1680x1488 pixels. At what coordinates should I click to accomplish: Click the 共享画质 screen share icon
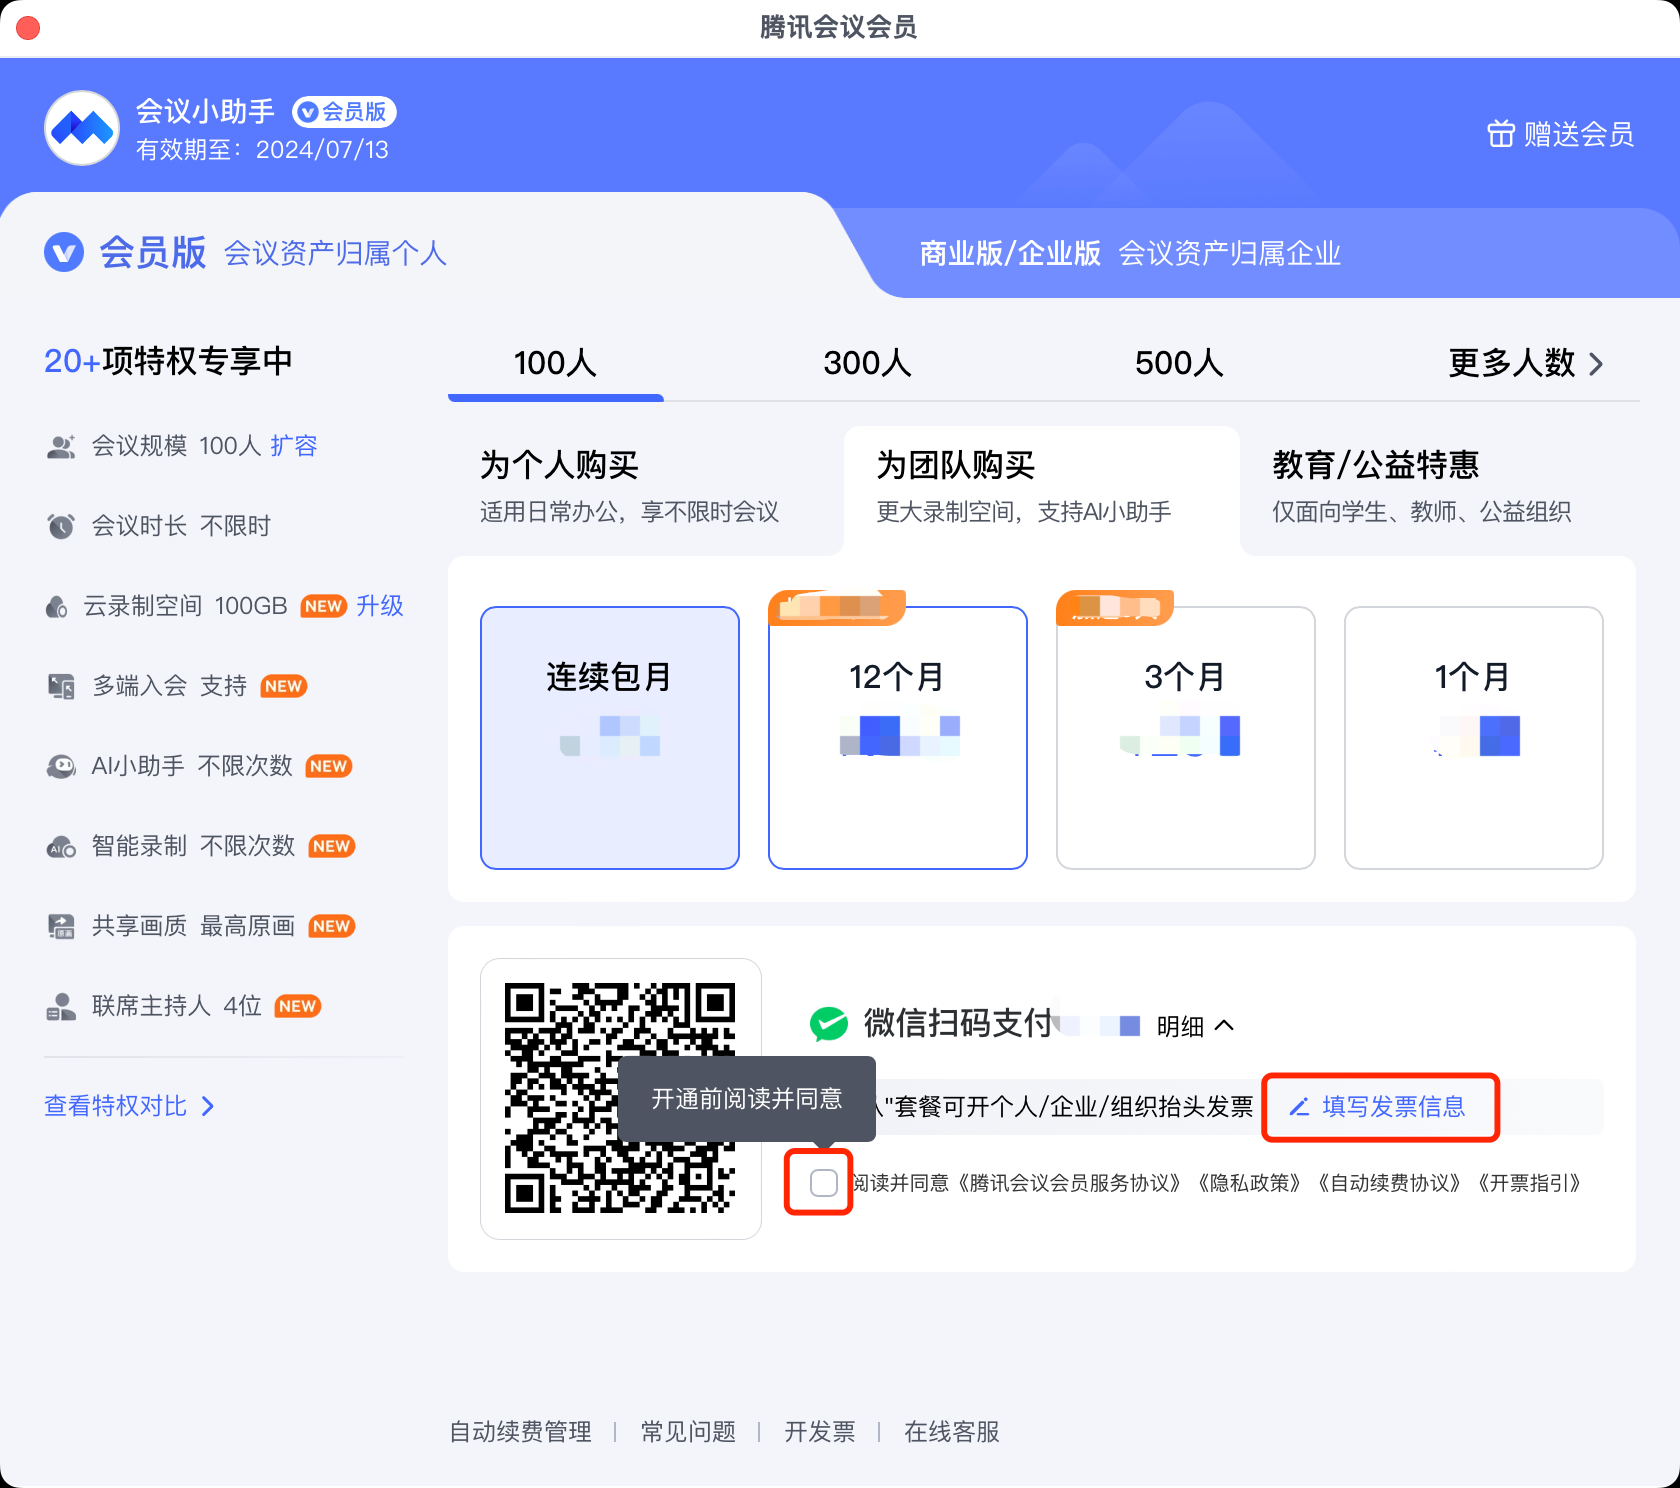coord(61,926)
